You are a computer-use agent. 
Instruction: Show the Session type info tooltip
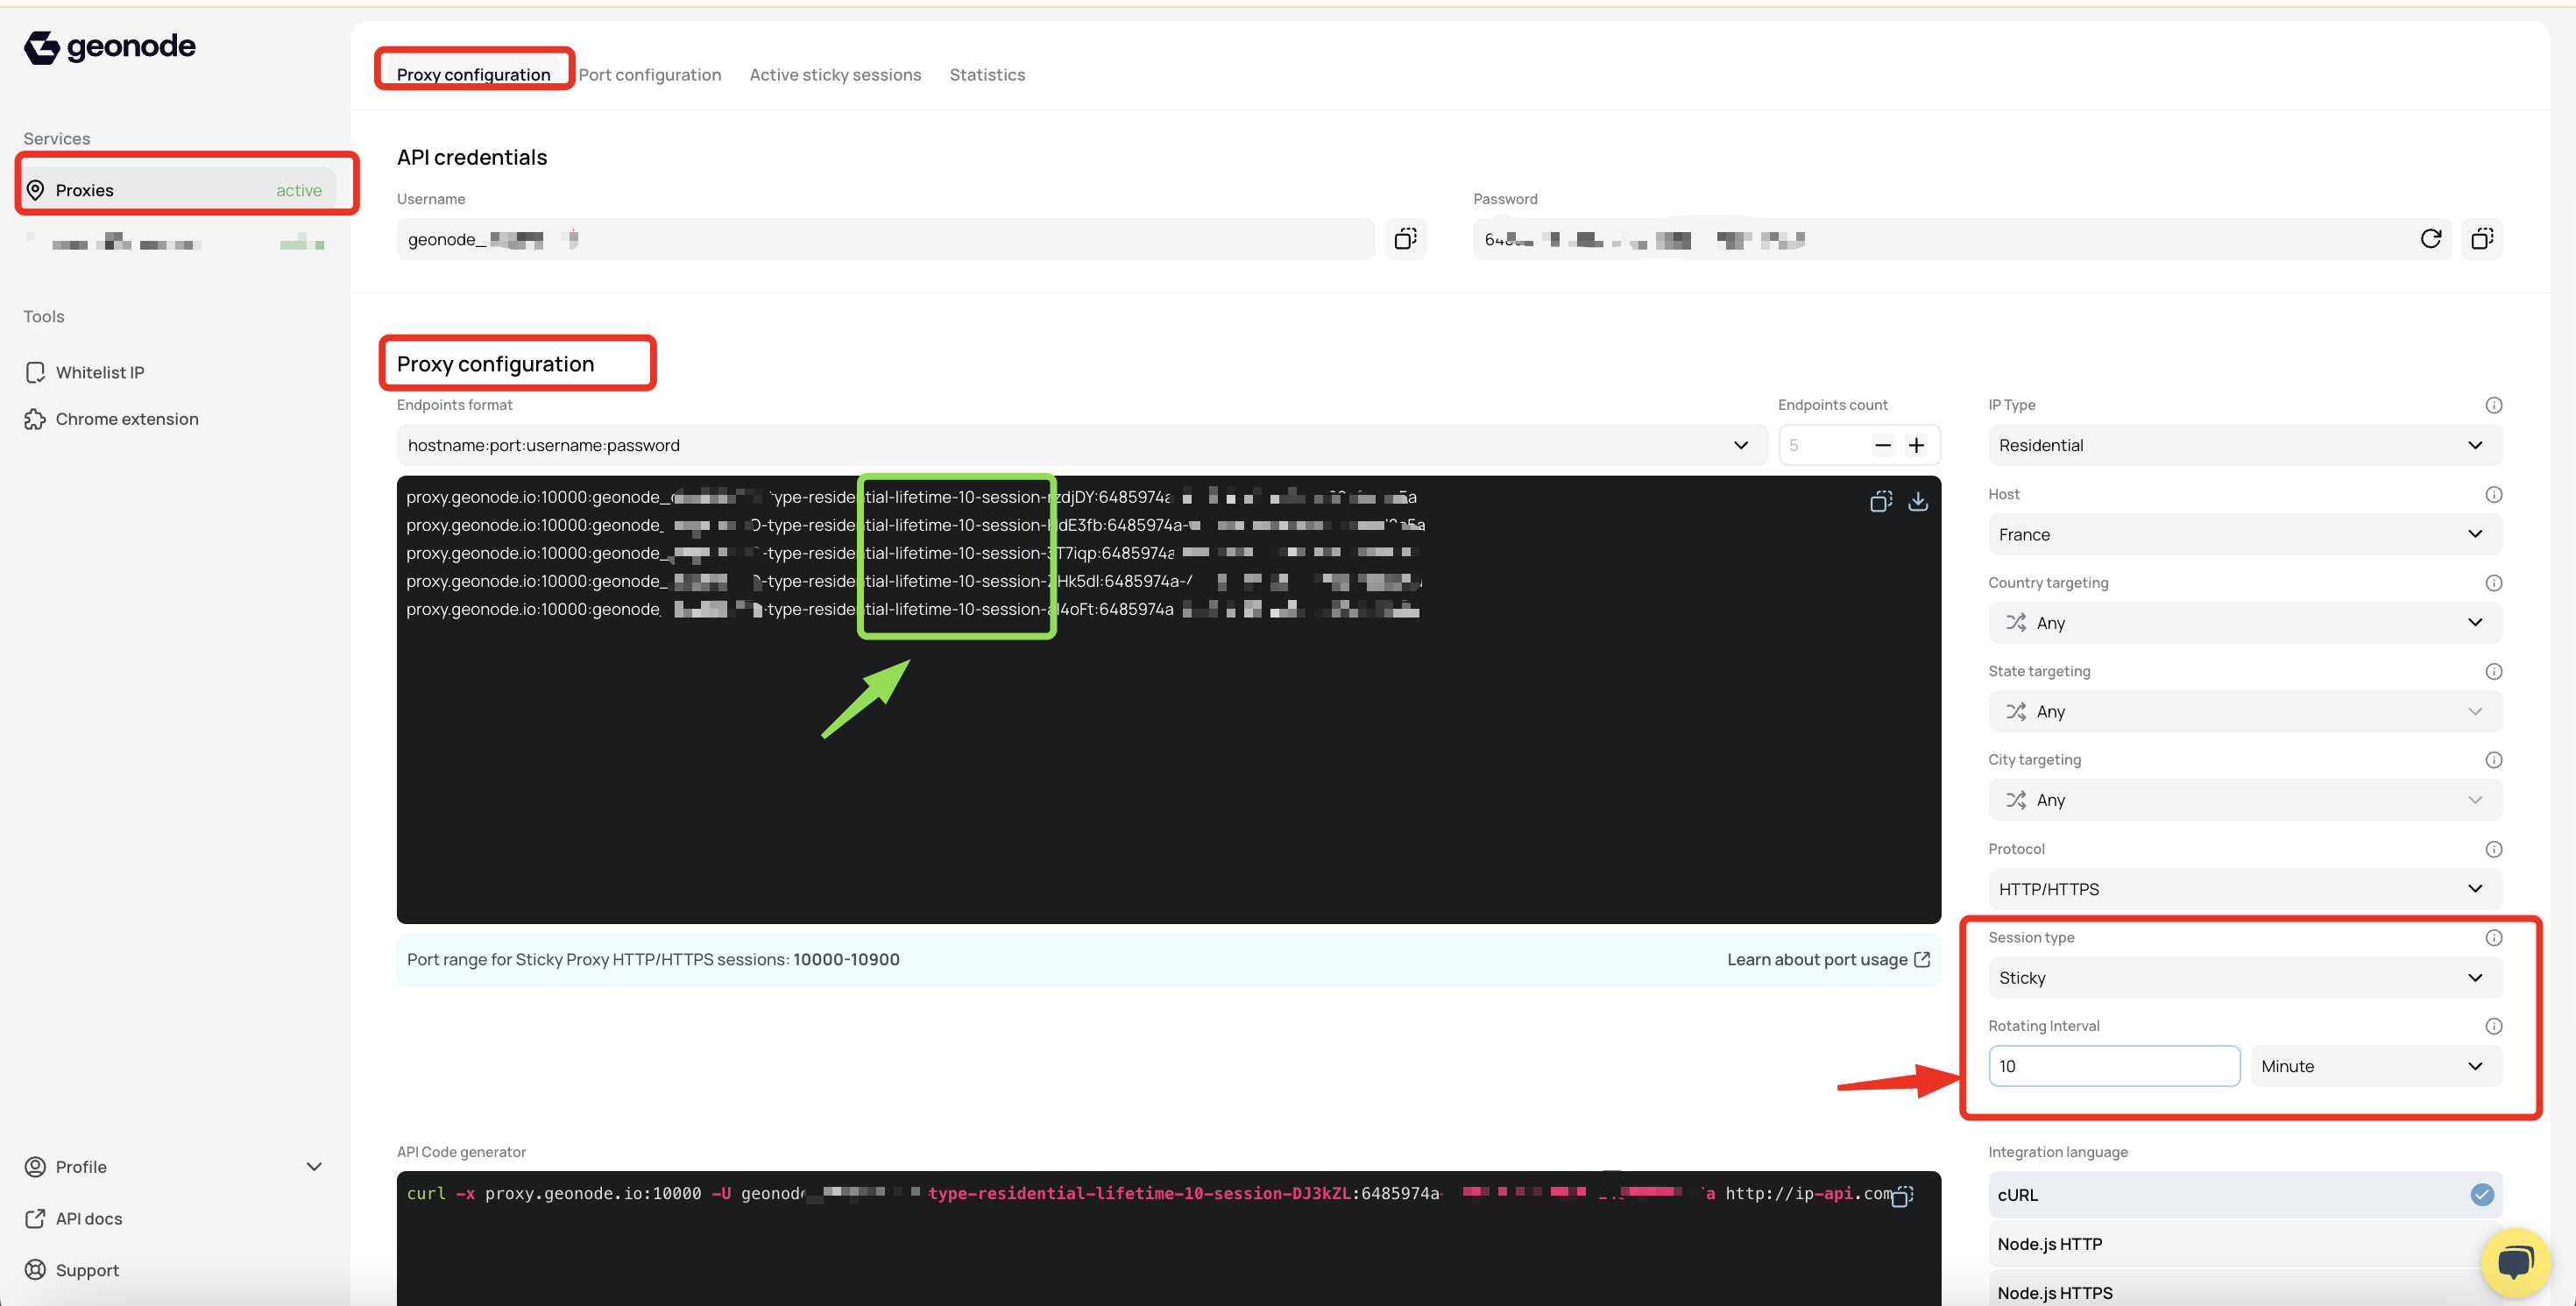[2493, 937]
